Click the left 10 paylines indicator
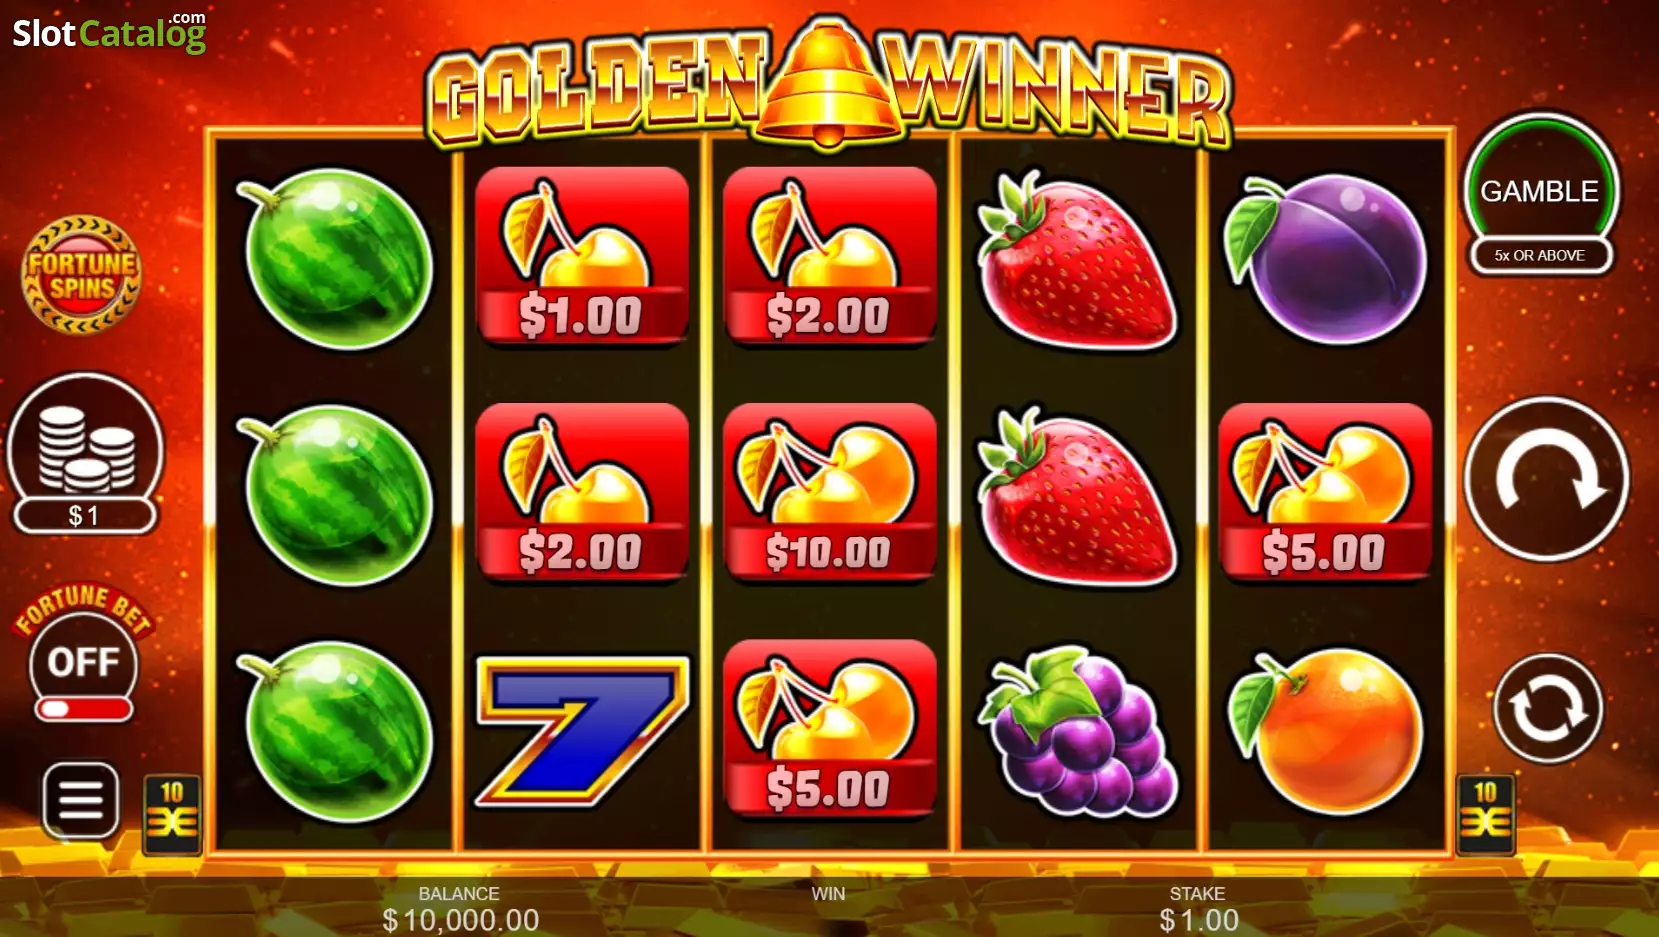This screenshot has width=1659, height=937. (x=172, y=814)
